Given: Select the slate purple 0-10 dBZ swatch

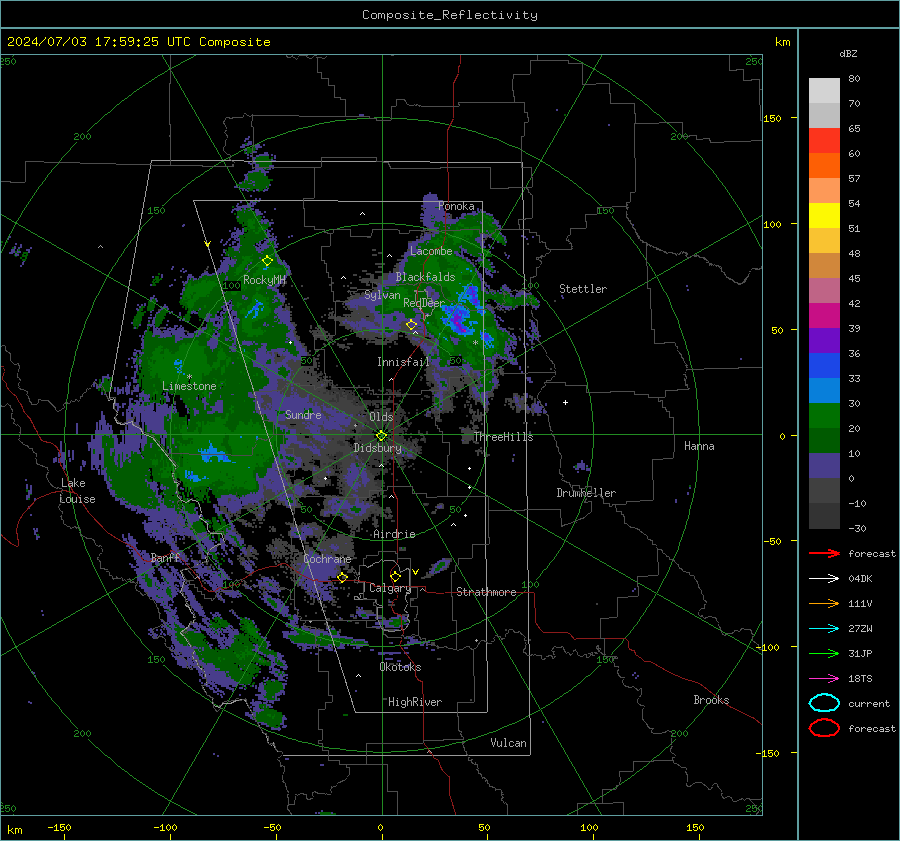Looking at the screenshot, I should coord(824,466).
